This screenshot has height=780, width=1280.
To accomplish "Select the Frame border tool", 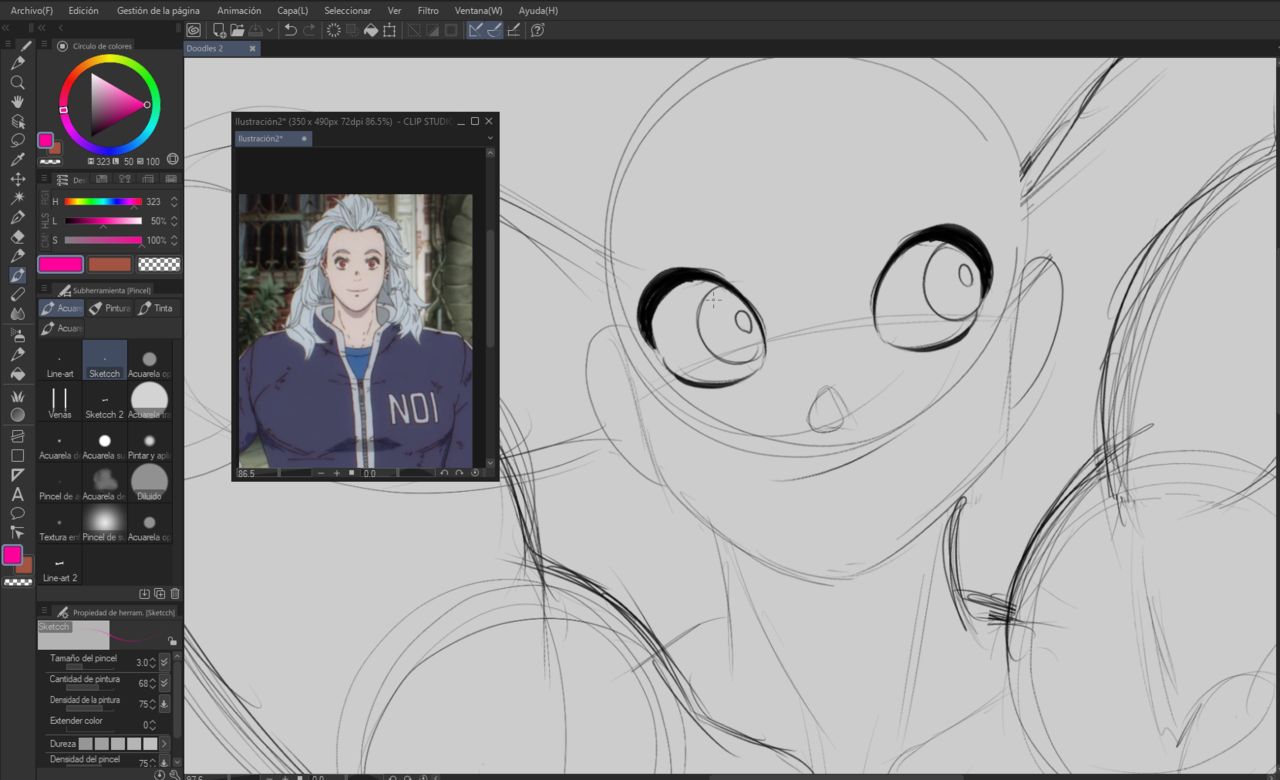I will (x=17, y=436).
